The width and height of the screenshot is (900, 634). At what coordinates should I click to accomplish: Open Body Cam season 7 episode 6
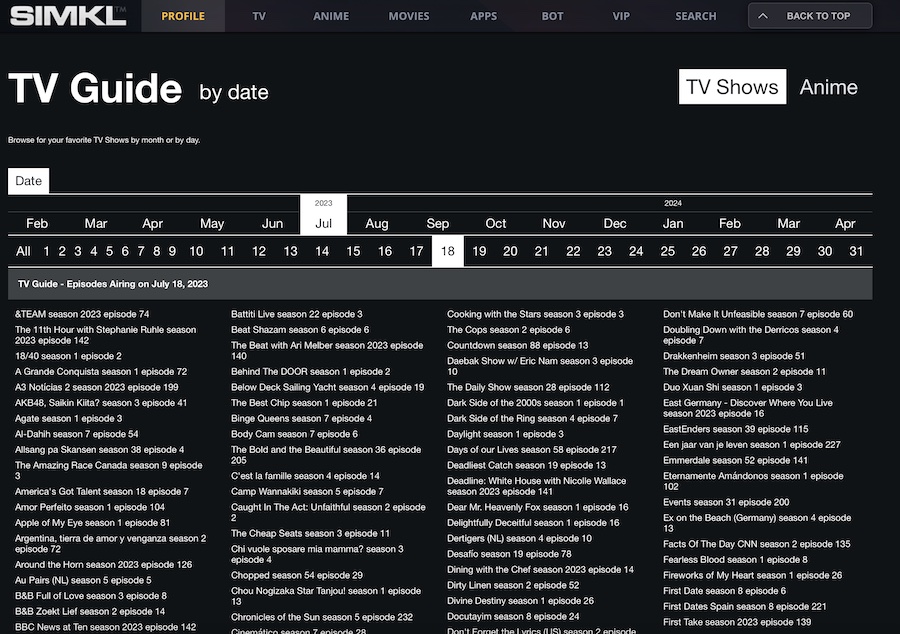click(x=294, y=434)
